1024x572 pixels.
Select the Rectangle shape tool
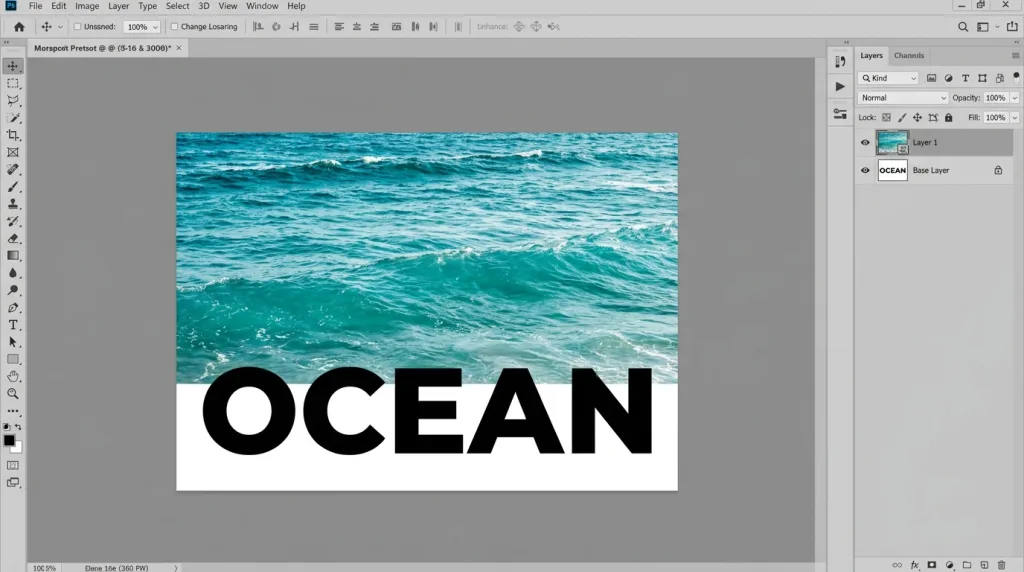[13, 359]
